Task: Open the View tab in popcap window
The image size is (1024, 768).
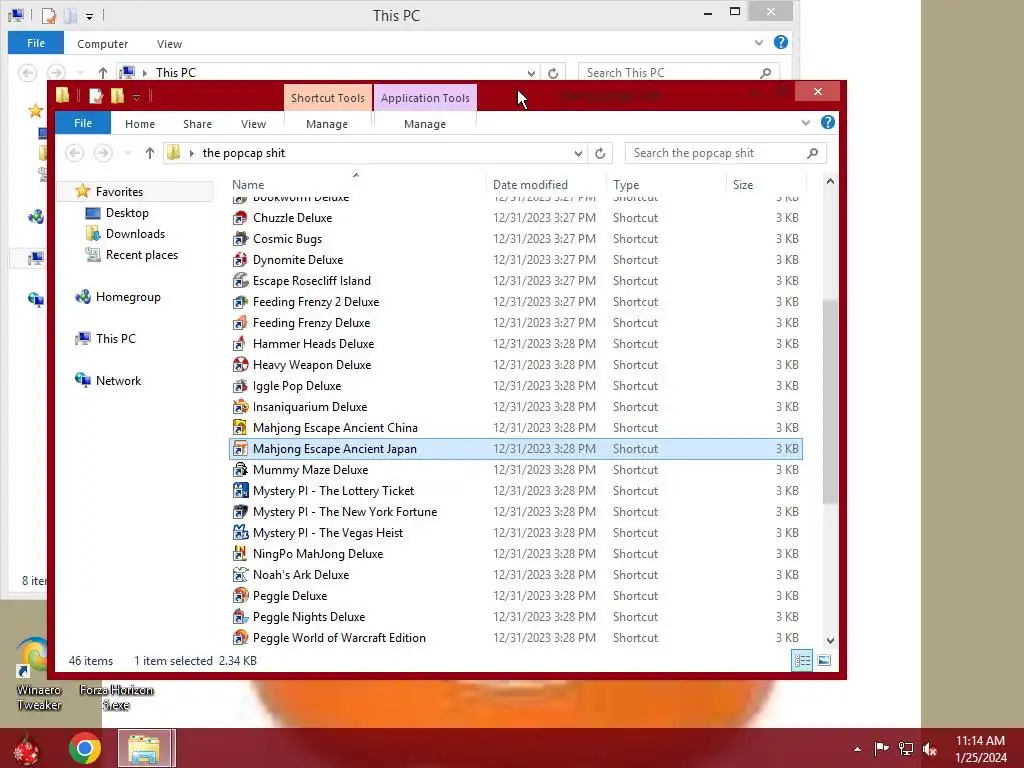Action: (x=253, y=124)
